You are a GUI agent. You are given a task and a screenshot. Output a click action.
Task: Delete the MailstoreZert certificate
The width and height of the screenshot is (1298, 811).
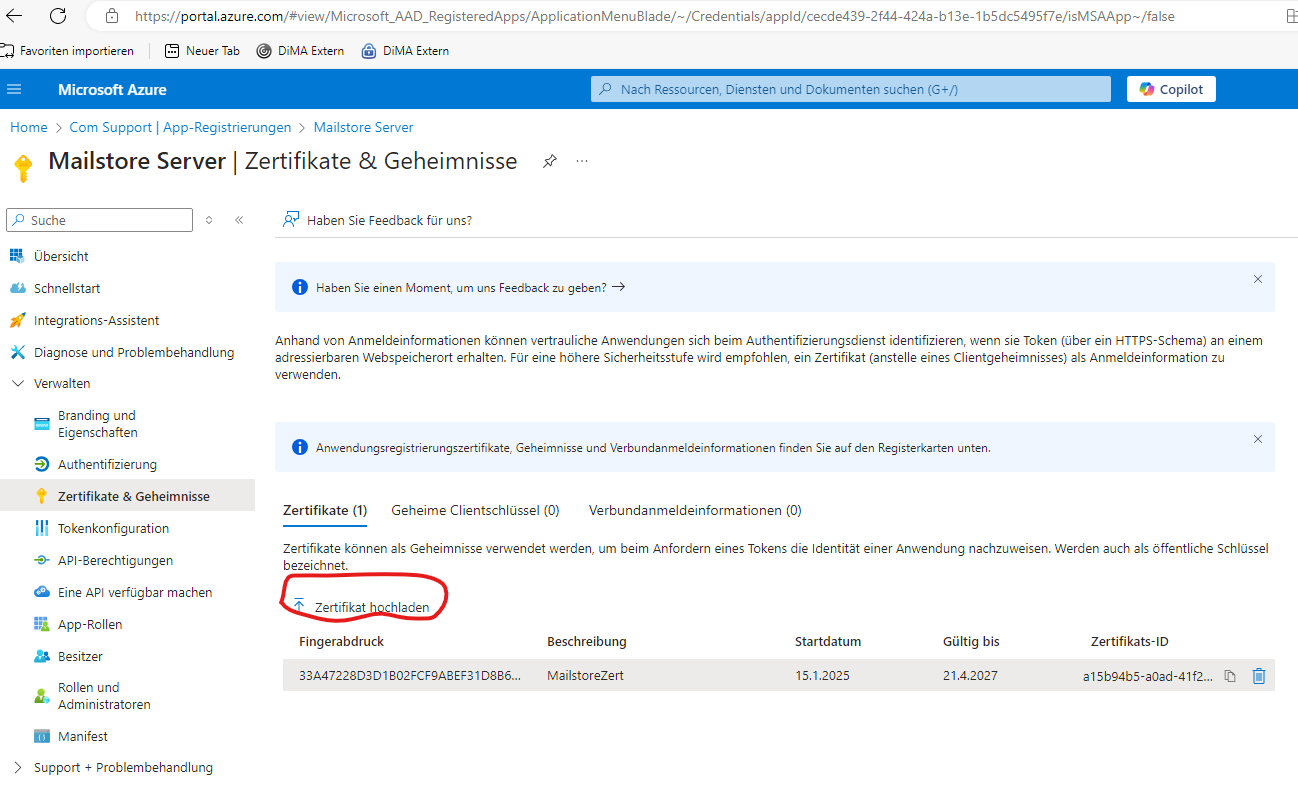pos(1259,676)
